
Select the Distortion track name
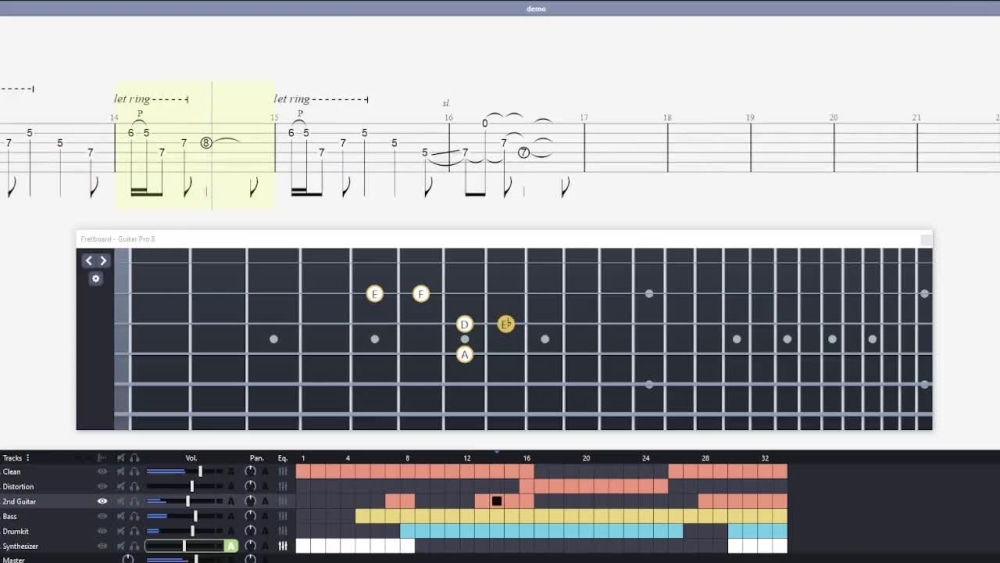pos(18,486)
